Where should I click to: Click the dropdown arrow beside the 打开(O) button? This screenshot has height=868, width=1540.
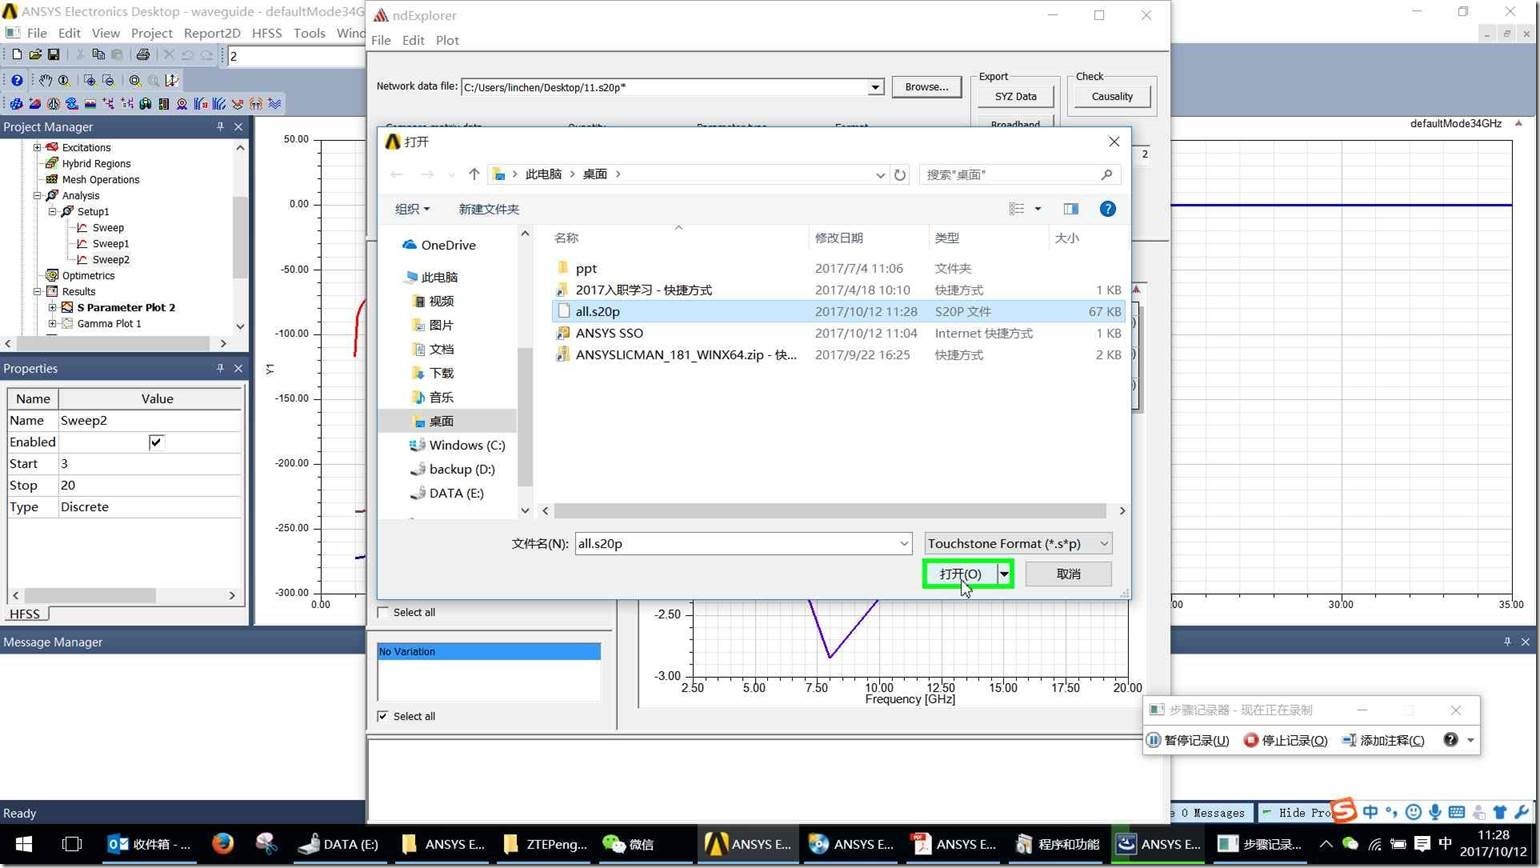pos(1004,574)
